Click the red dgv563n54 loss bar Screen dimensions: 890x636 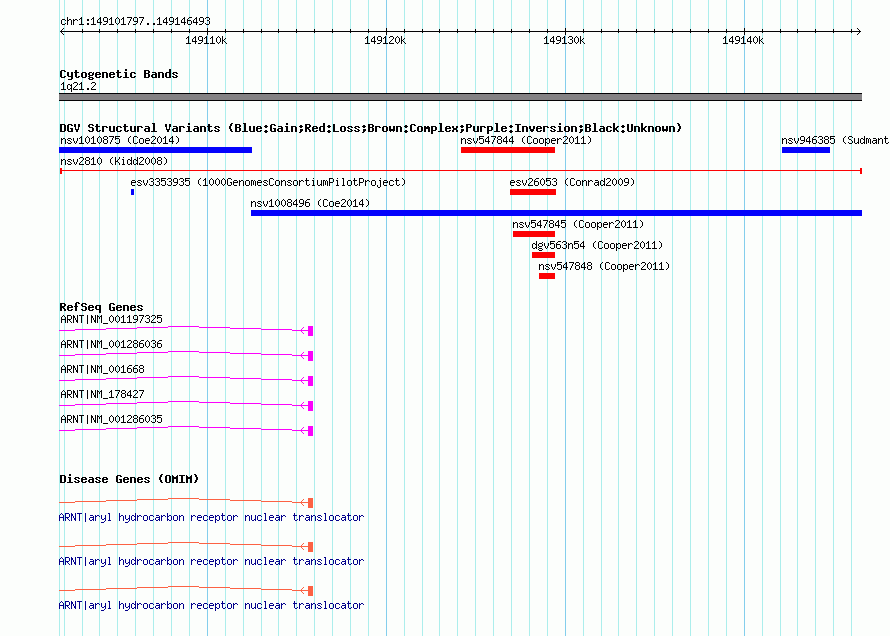(543, 255)
